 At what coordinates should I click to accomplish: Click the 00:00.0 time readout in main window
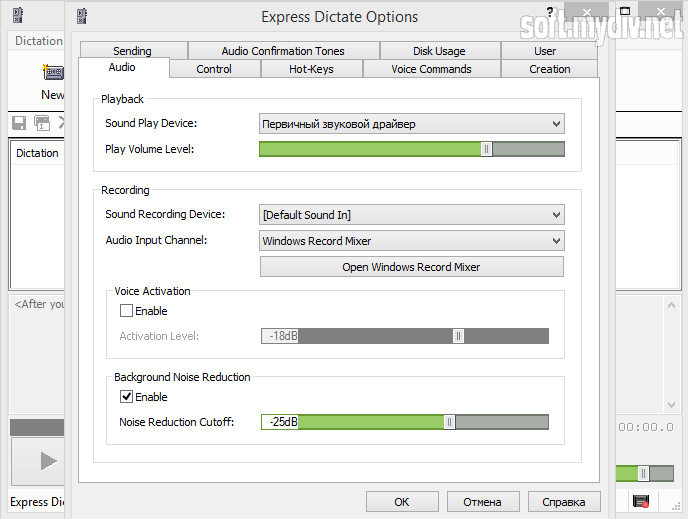pos(646,427)
